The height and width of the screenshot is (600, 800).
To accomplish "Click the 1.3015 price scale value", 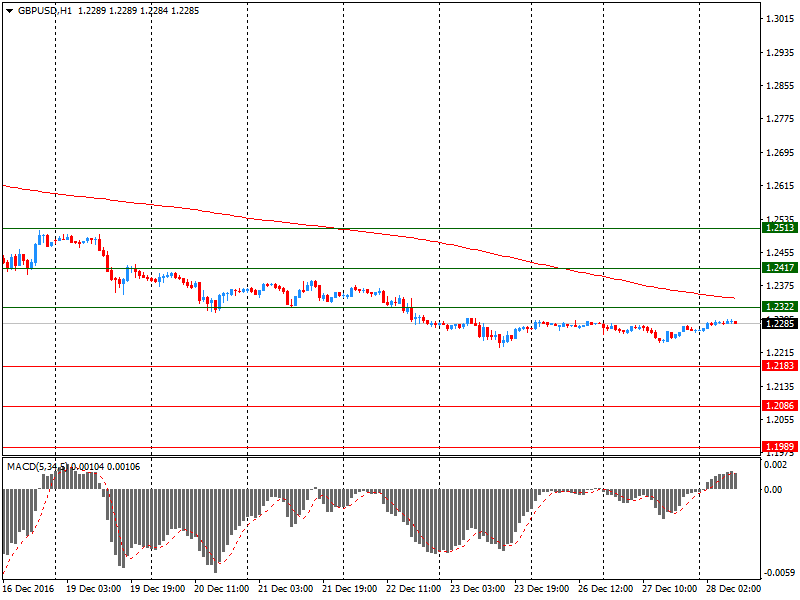I will click(x=780, y=19).
